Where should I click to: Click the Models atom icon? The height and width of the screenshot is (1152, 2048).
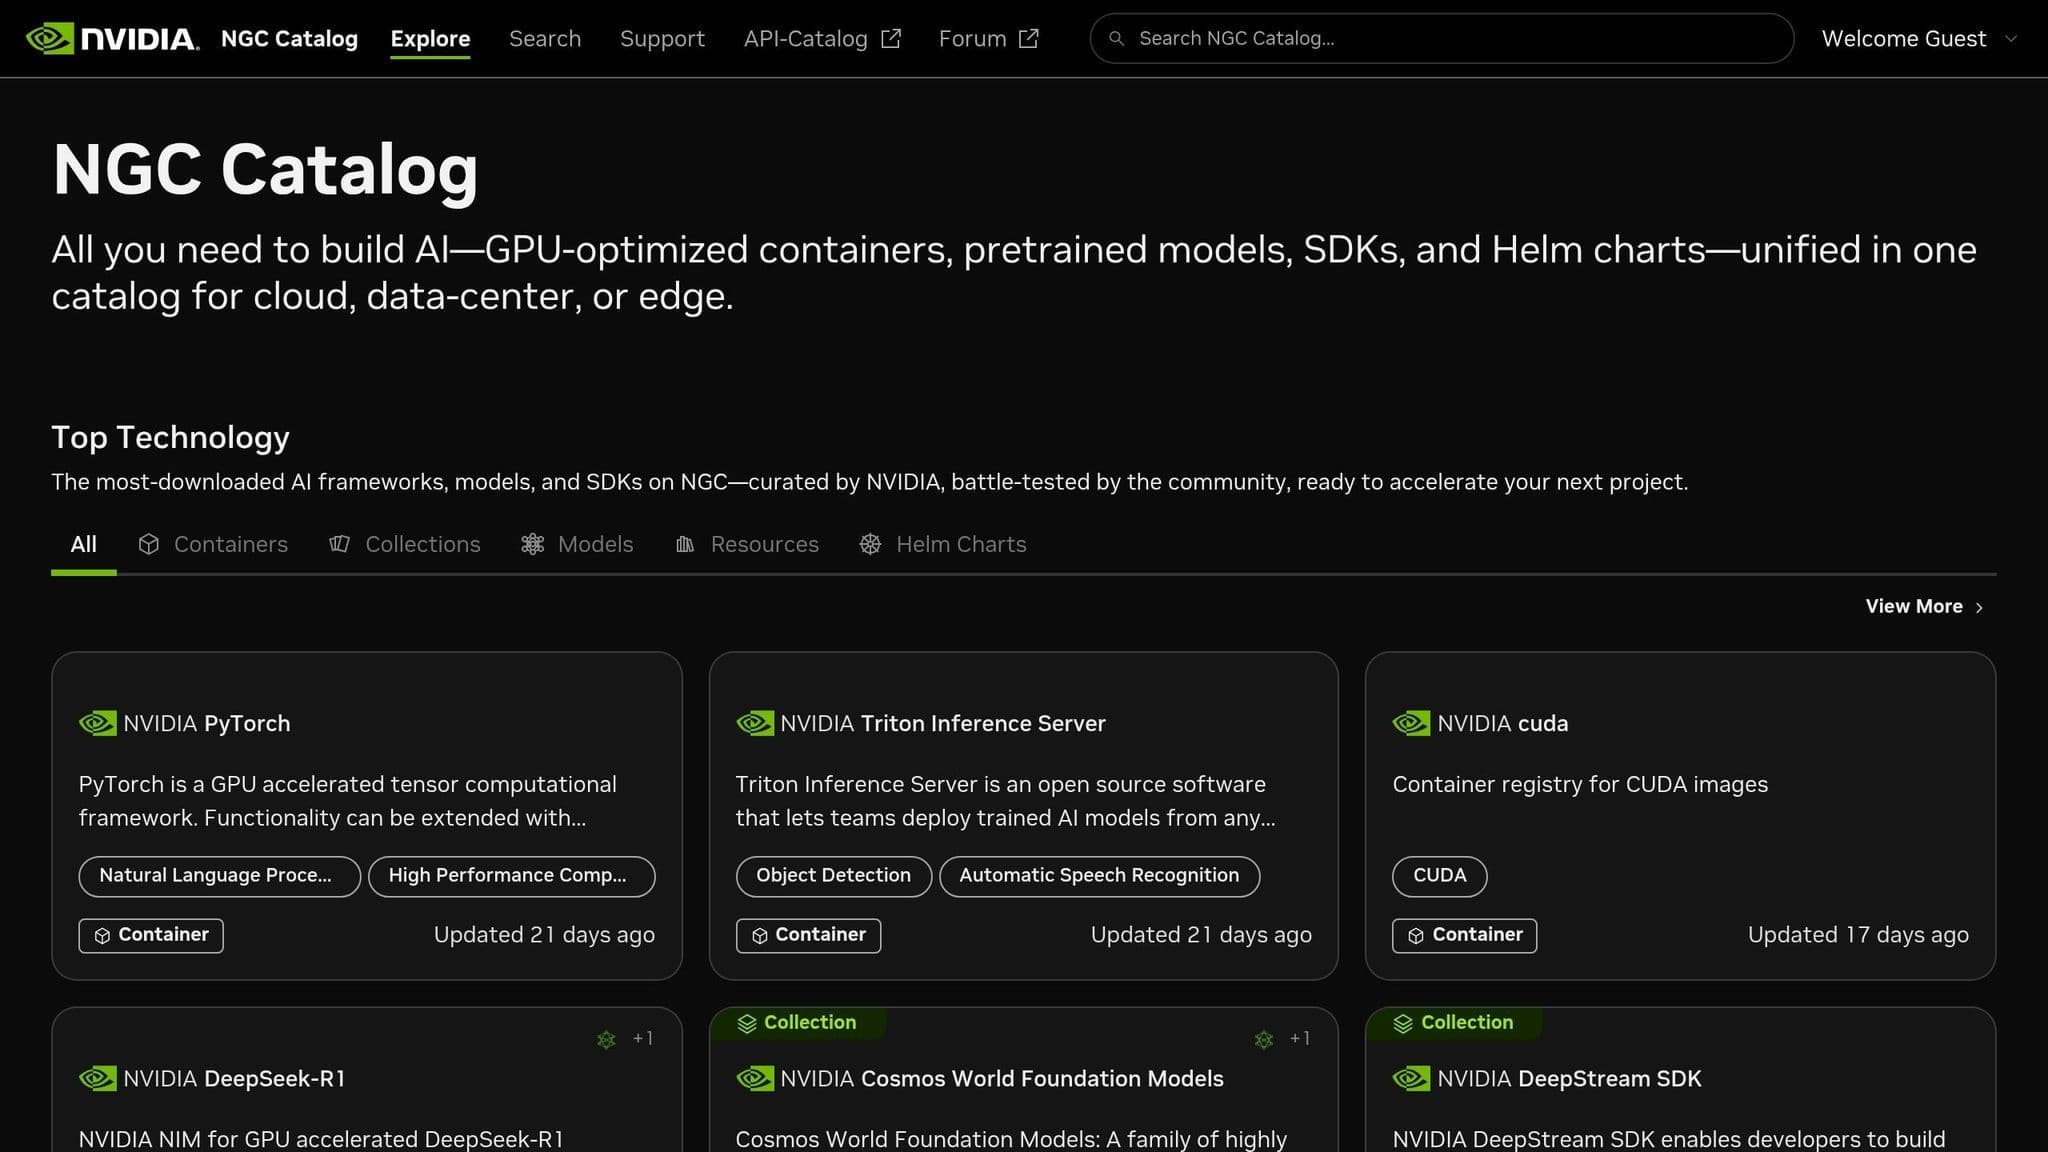[532, 544]
